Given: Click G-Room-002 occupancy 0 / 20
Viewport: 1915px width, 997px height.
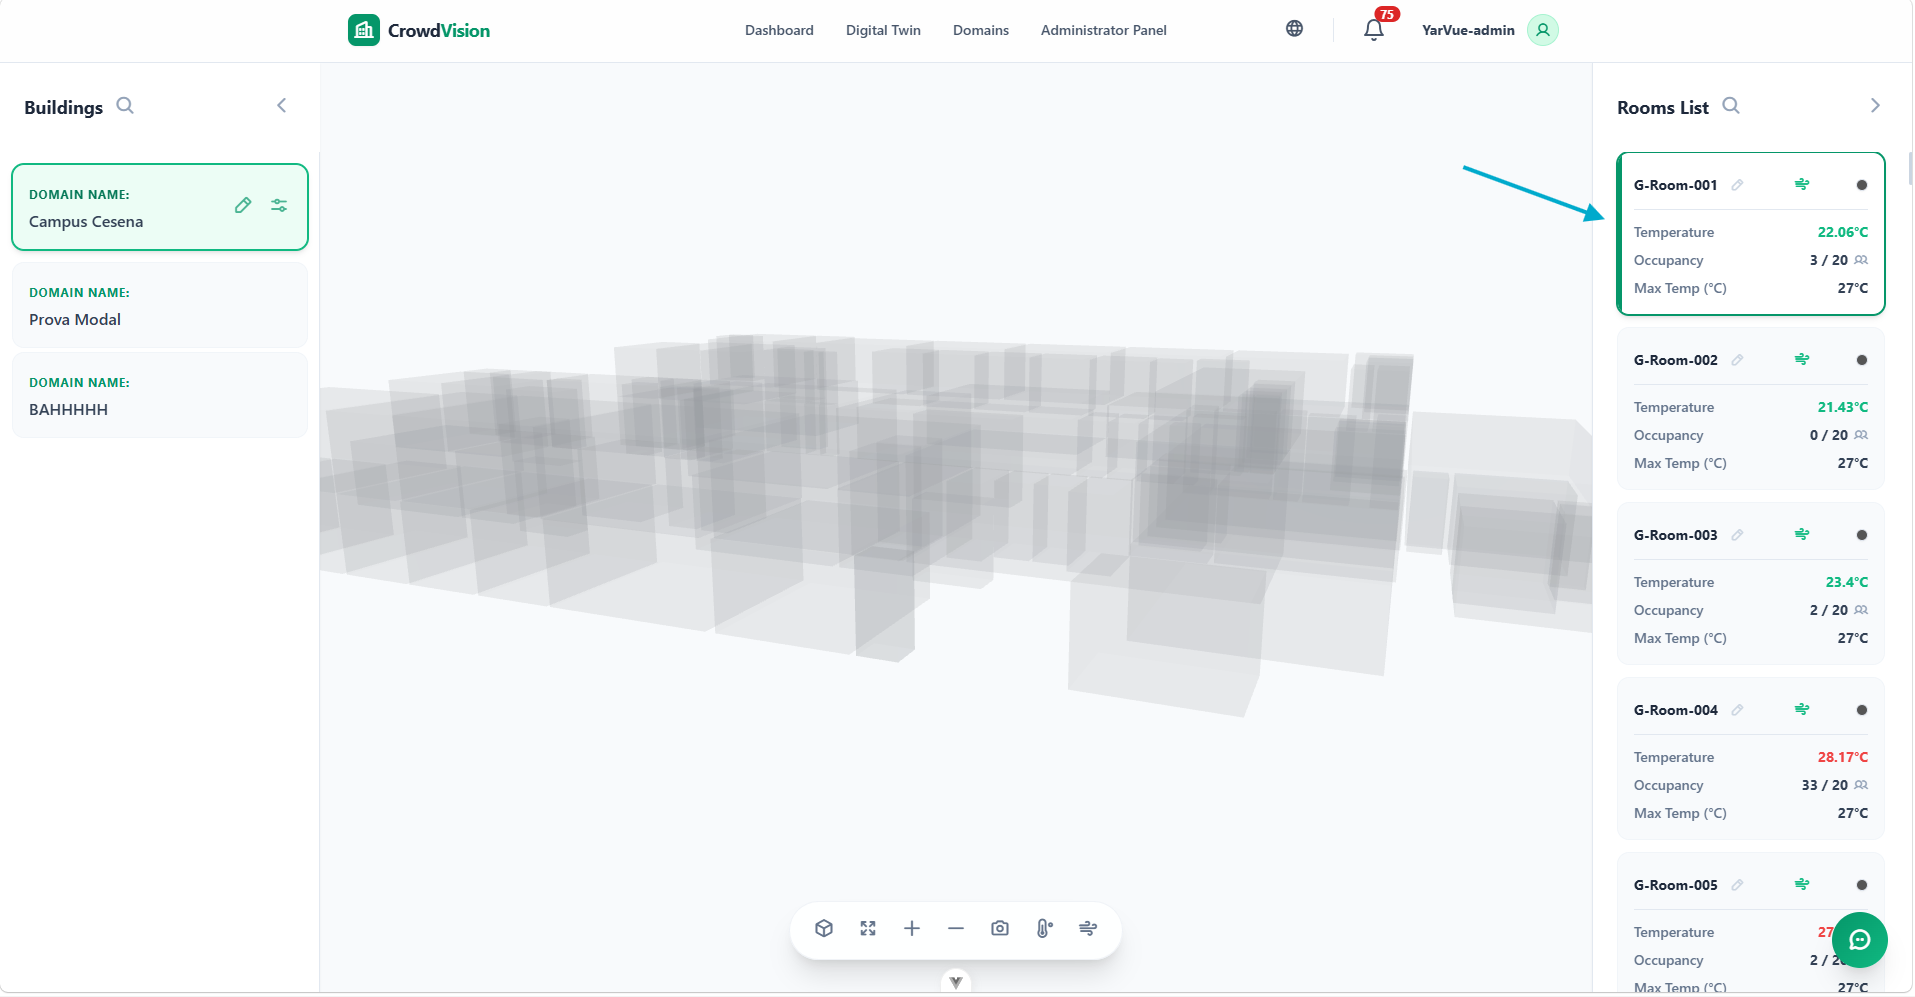Looking at the screenshot, I should pyautogui.click(x=1828, y=435).
